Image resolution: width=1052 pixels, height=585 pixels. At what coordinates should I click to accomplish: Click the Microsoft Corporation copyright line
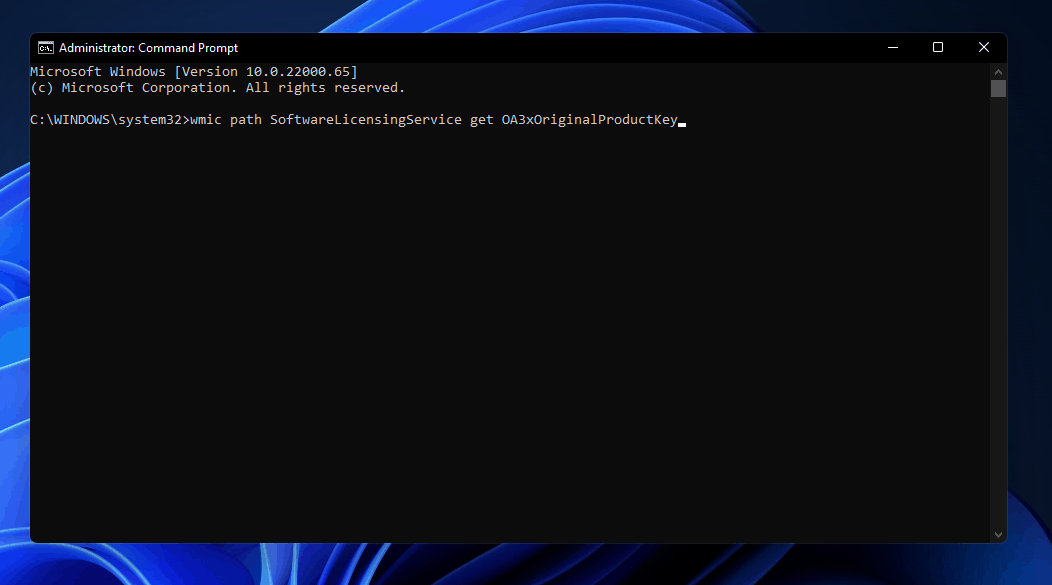[217, 88]
